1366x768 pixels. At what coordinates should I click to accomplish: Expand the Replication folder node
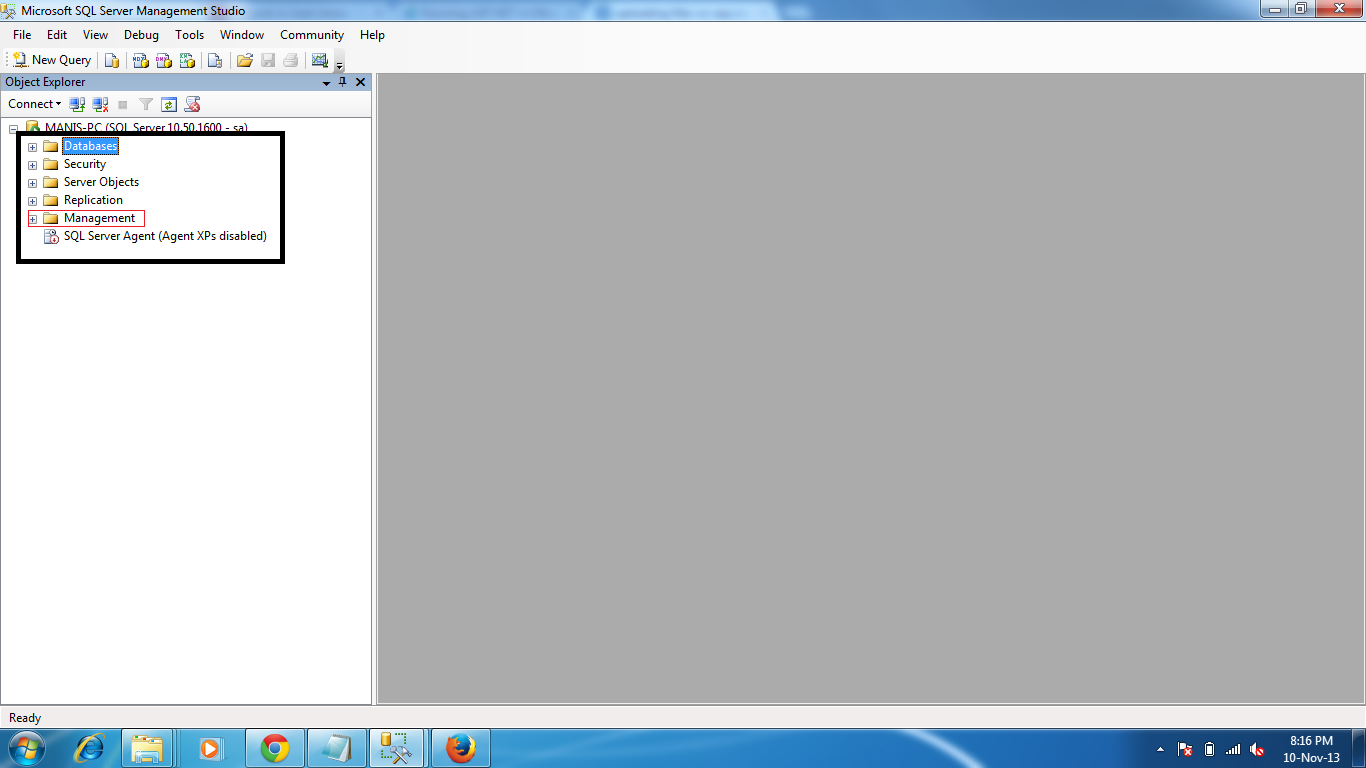click(x=32, y=201)
